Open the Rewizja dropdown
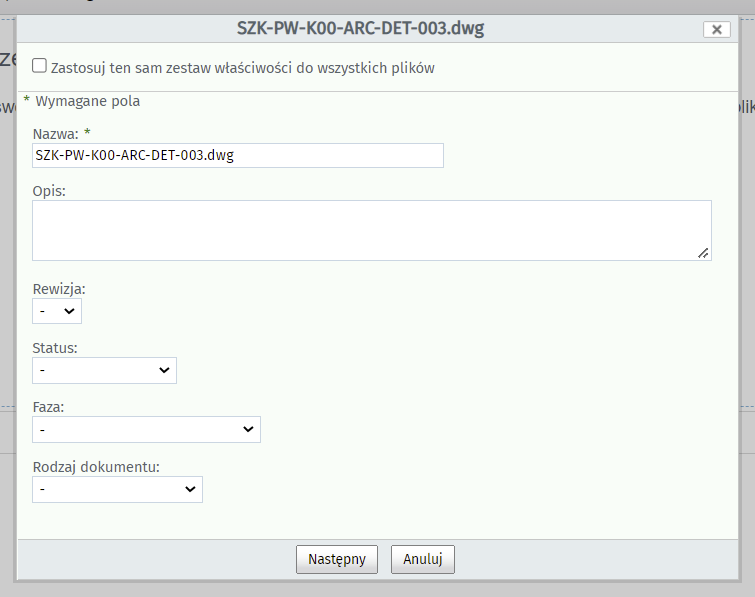Viewport: 755px width, 597px height. (57, 311)
